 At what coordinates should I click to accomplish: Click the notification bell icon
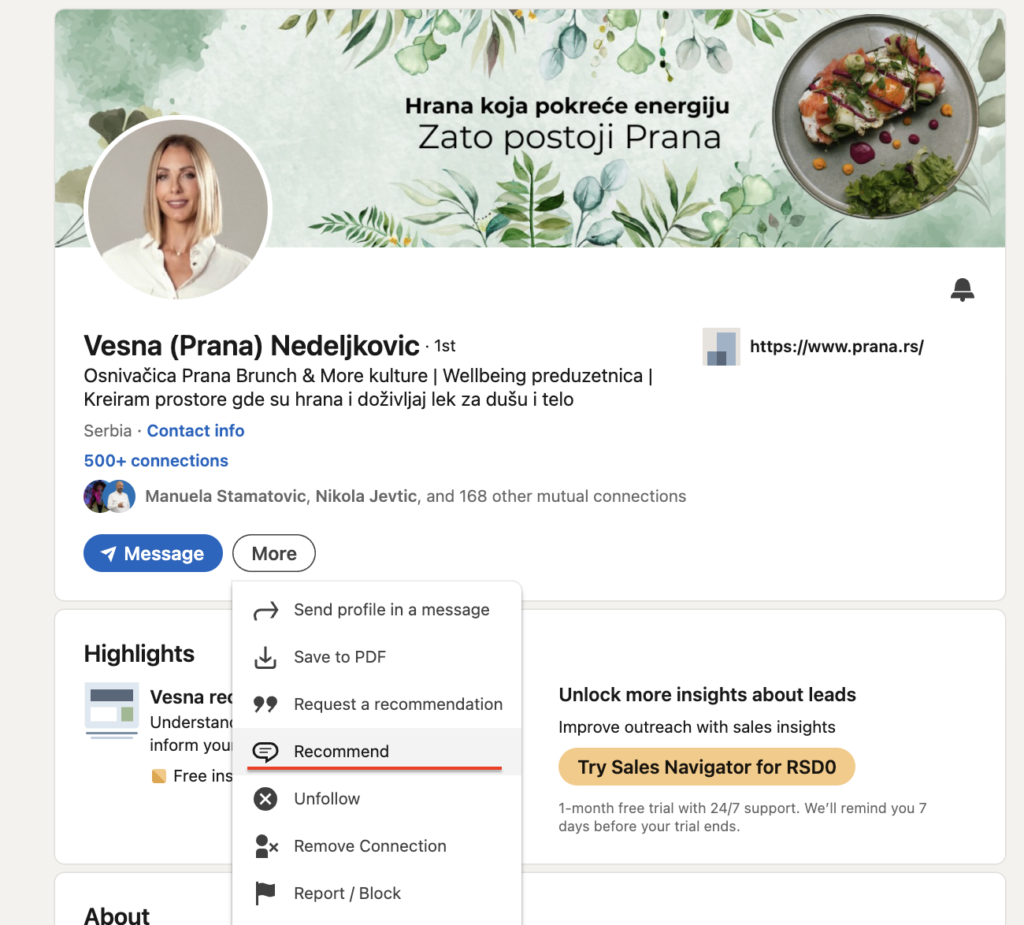[962, 290]
